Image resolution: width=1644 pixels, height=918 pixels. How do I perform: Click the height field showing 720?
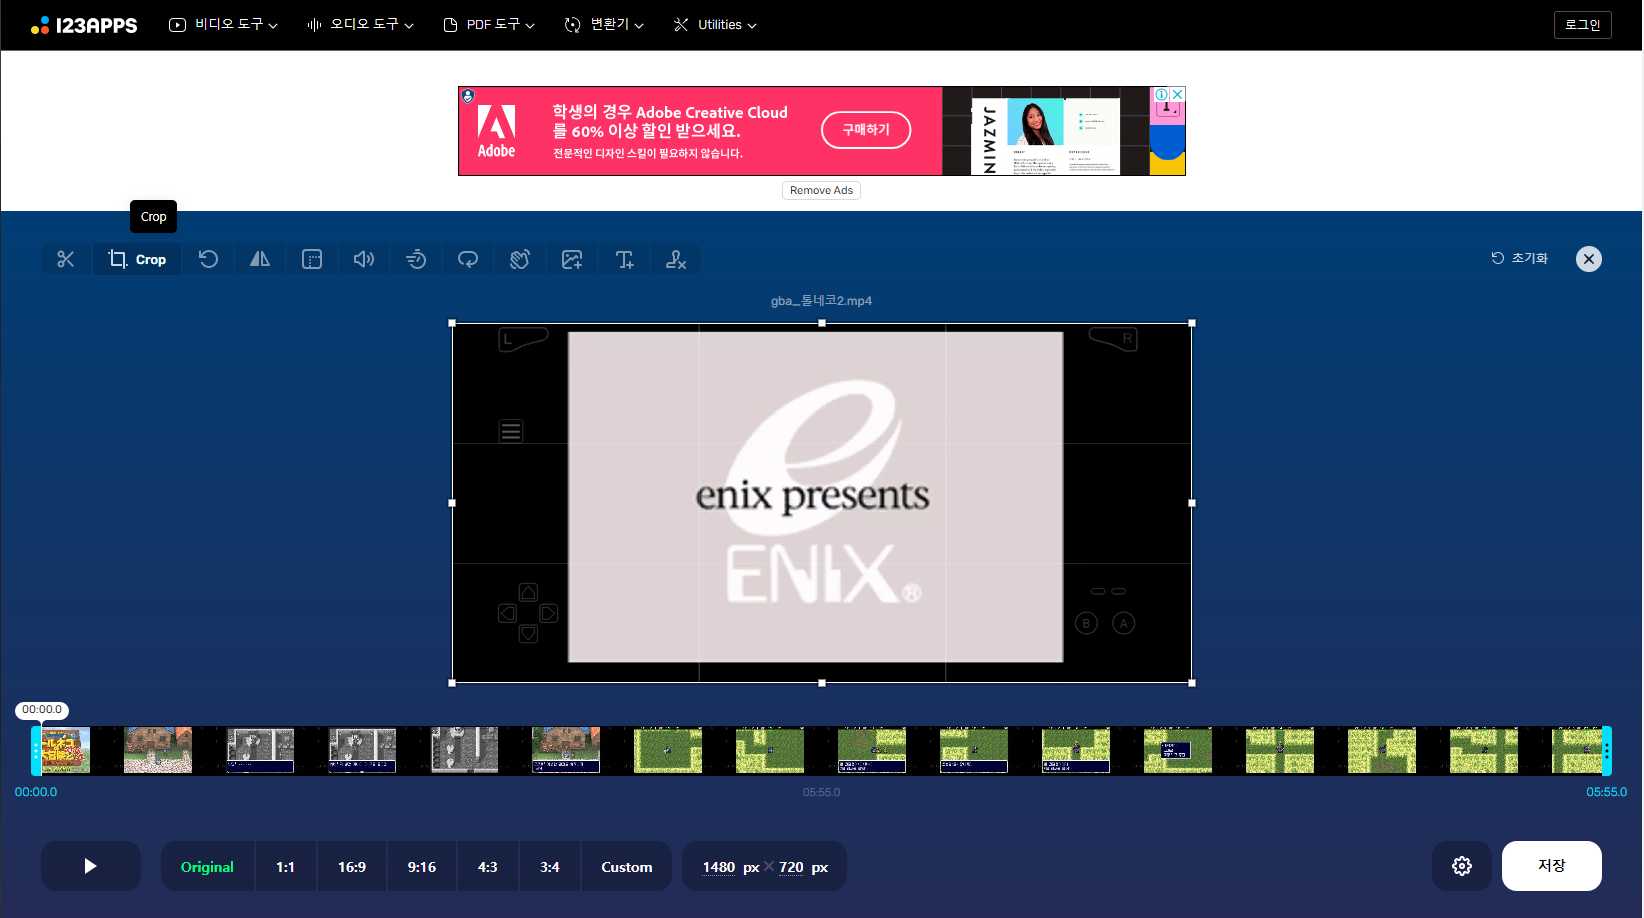[791, 867]
